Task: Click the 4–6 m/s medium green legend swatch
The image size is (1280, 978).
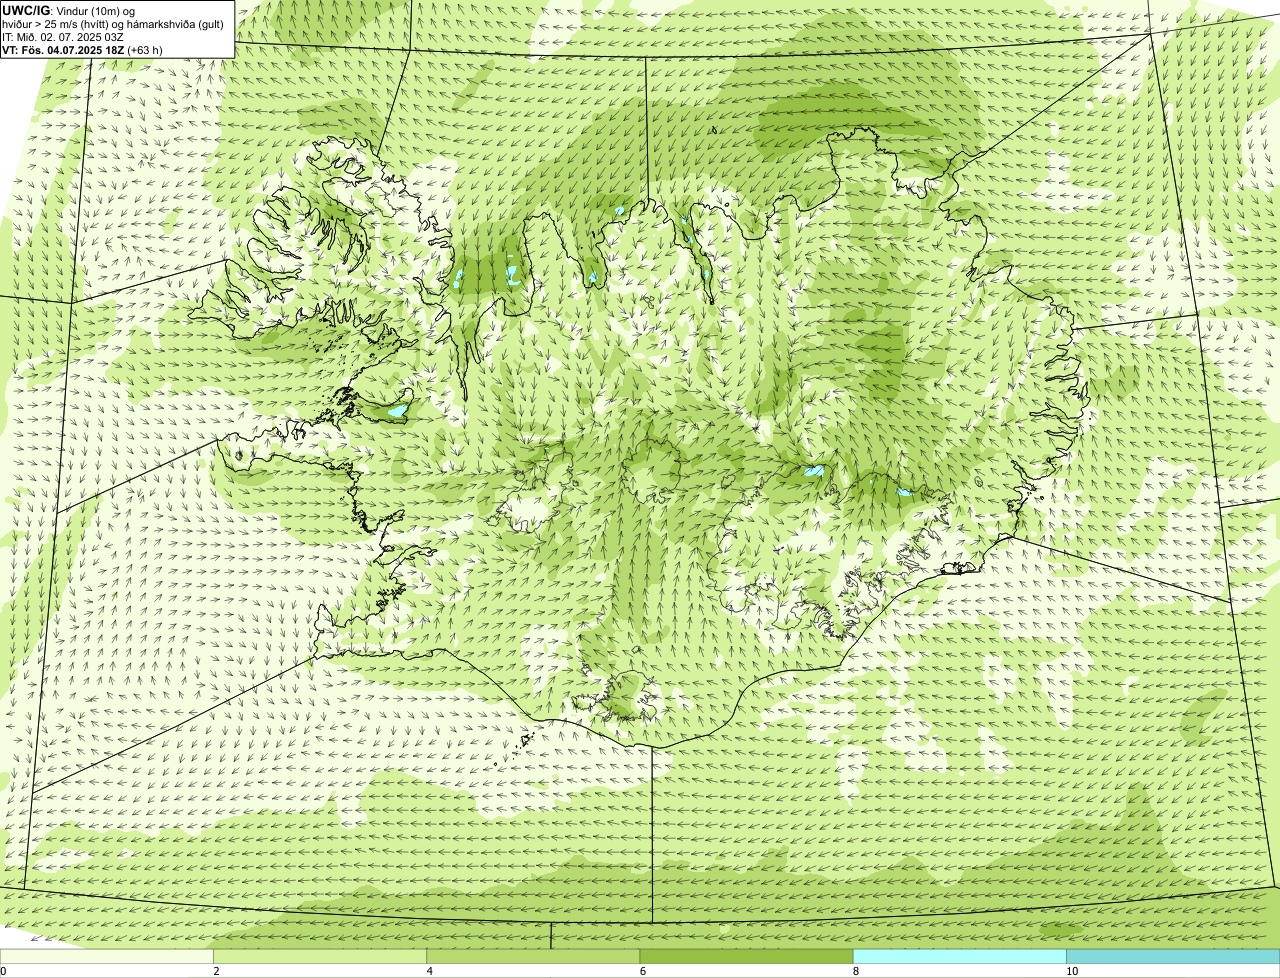Action: 533,957
